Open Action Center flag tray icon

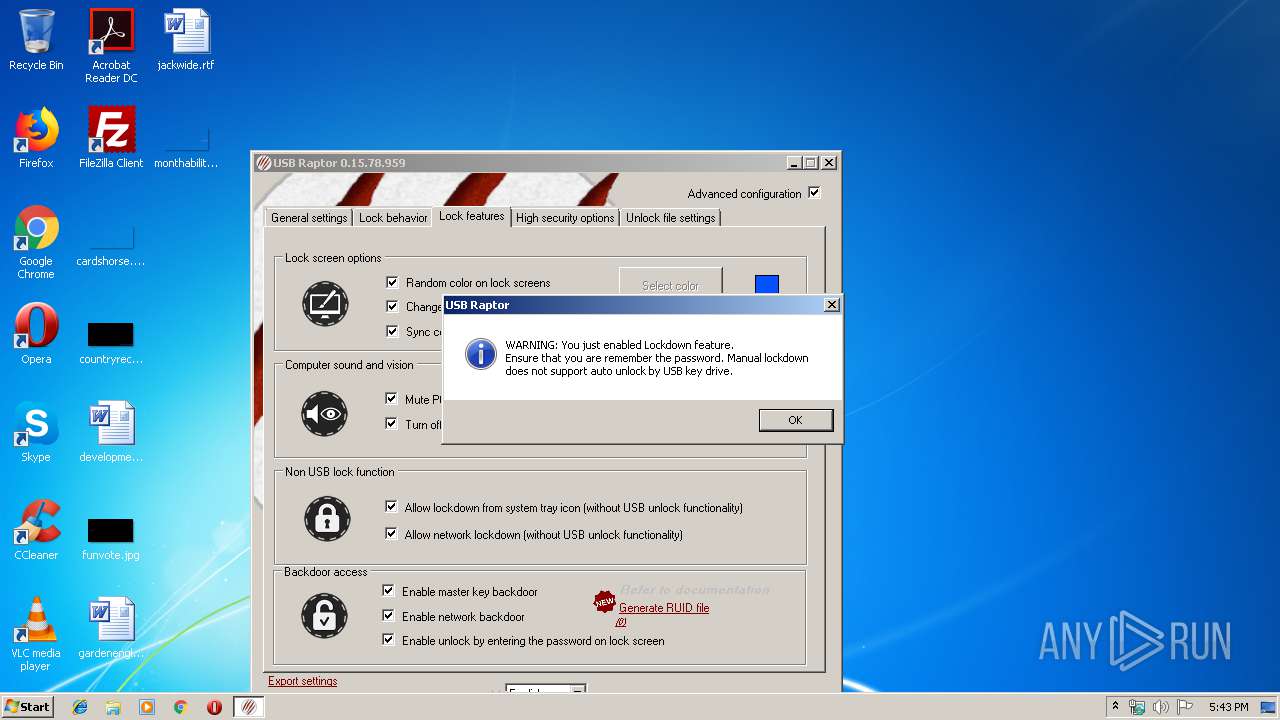point(1184,707)
